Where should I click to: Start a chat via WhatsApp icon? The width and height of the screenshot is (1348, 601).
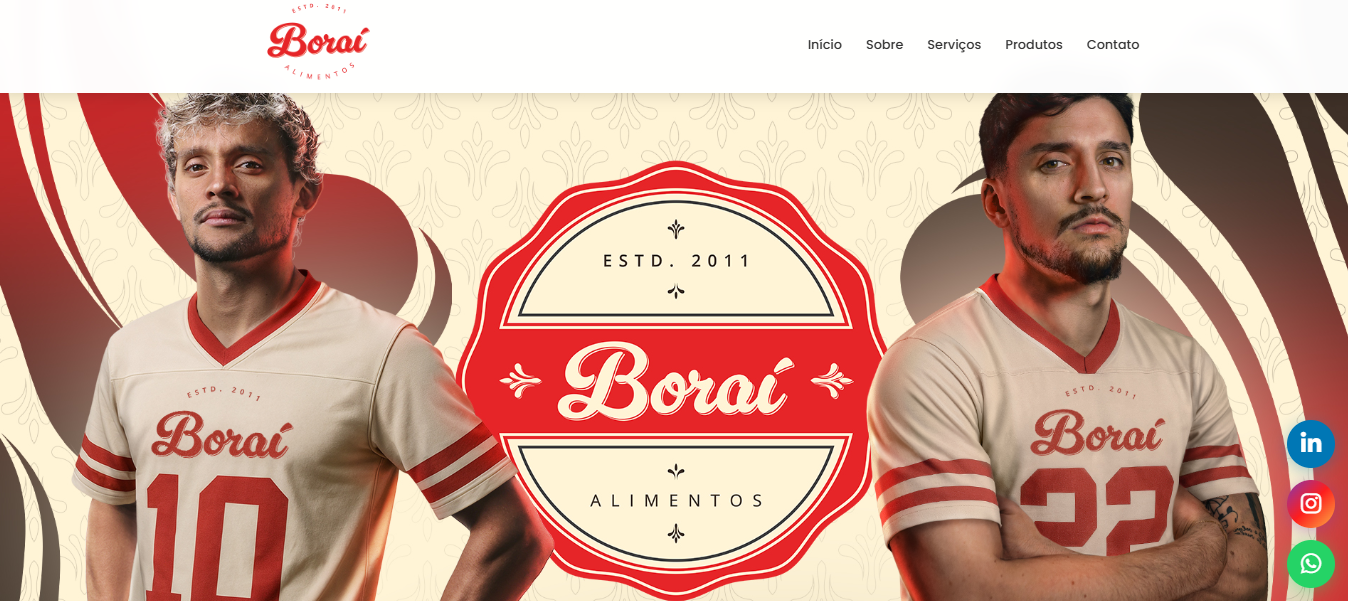tap(1310, 564)
